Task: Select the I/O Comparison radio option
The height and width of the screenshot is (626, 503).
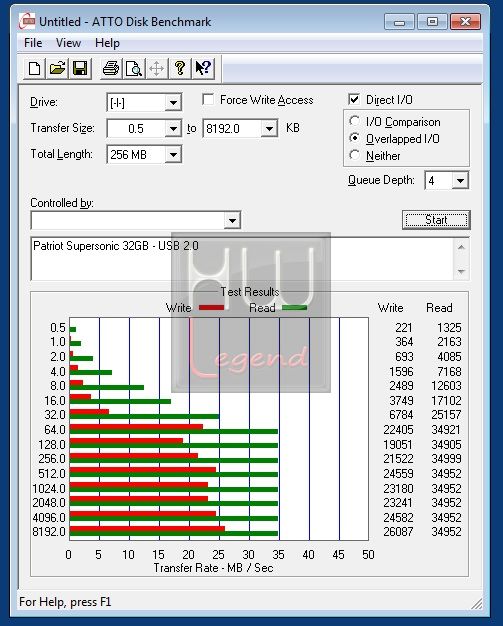Action: (354, 121)
